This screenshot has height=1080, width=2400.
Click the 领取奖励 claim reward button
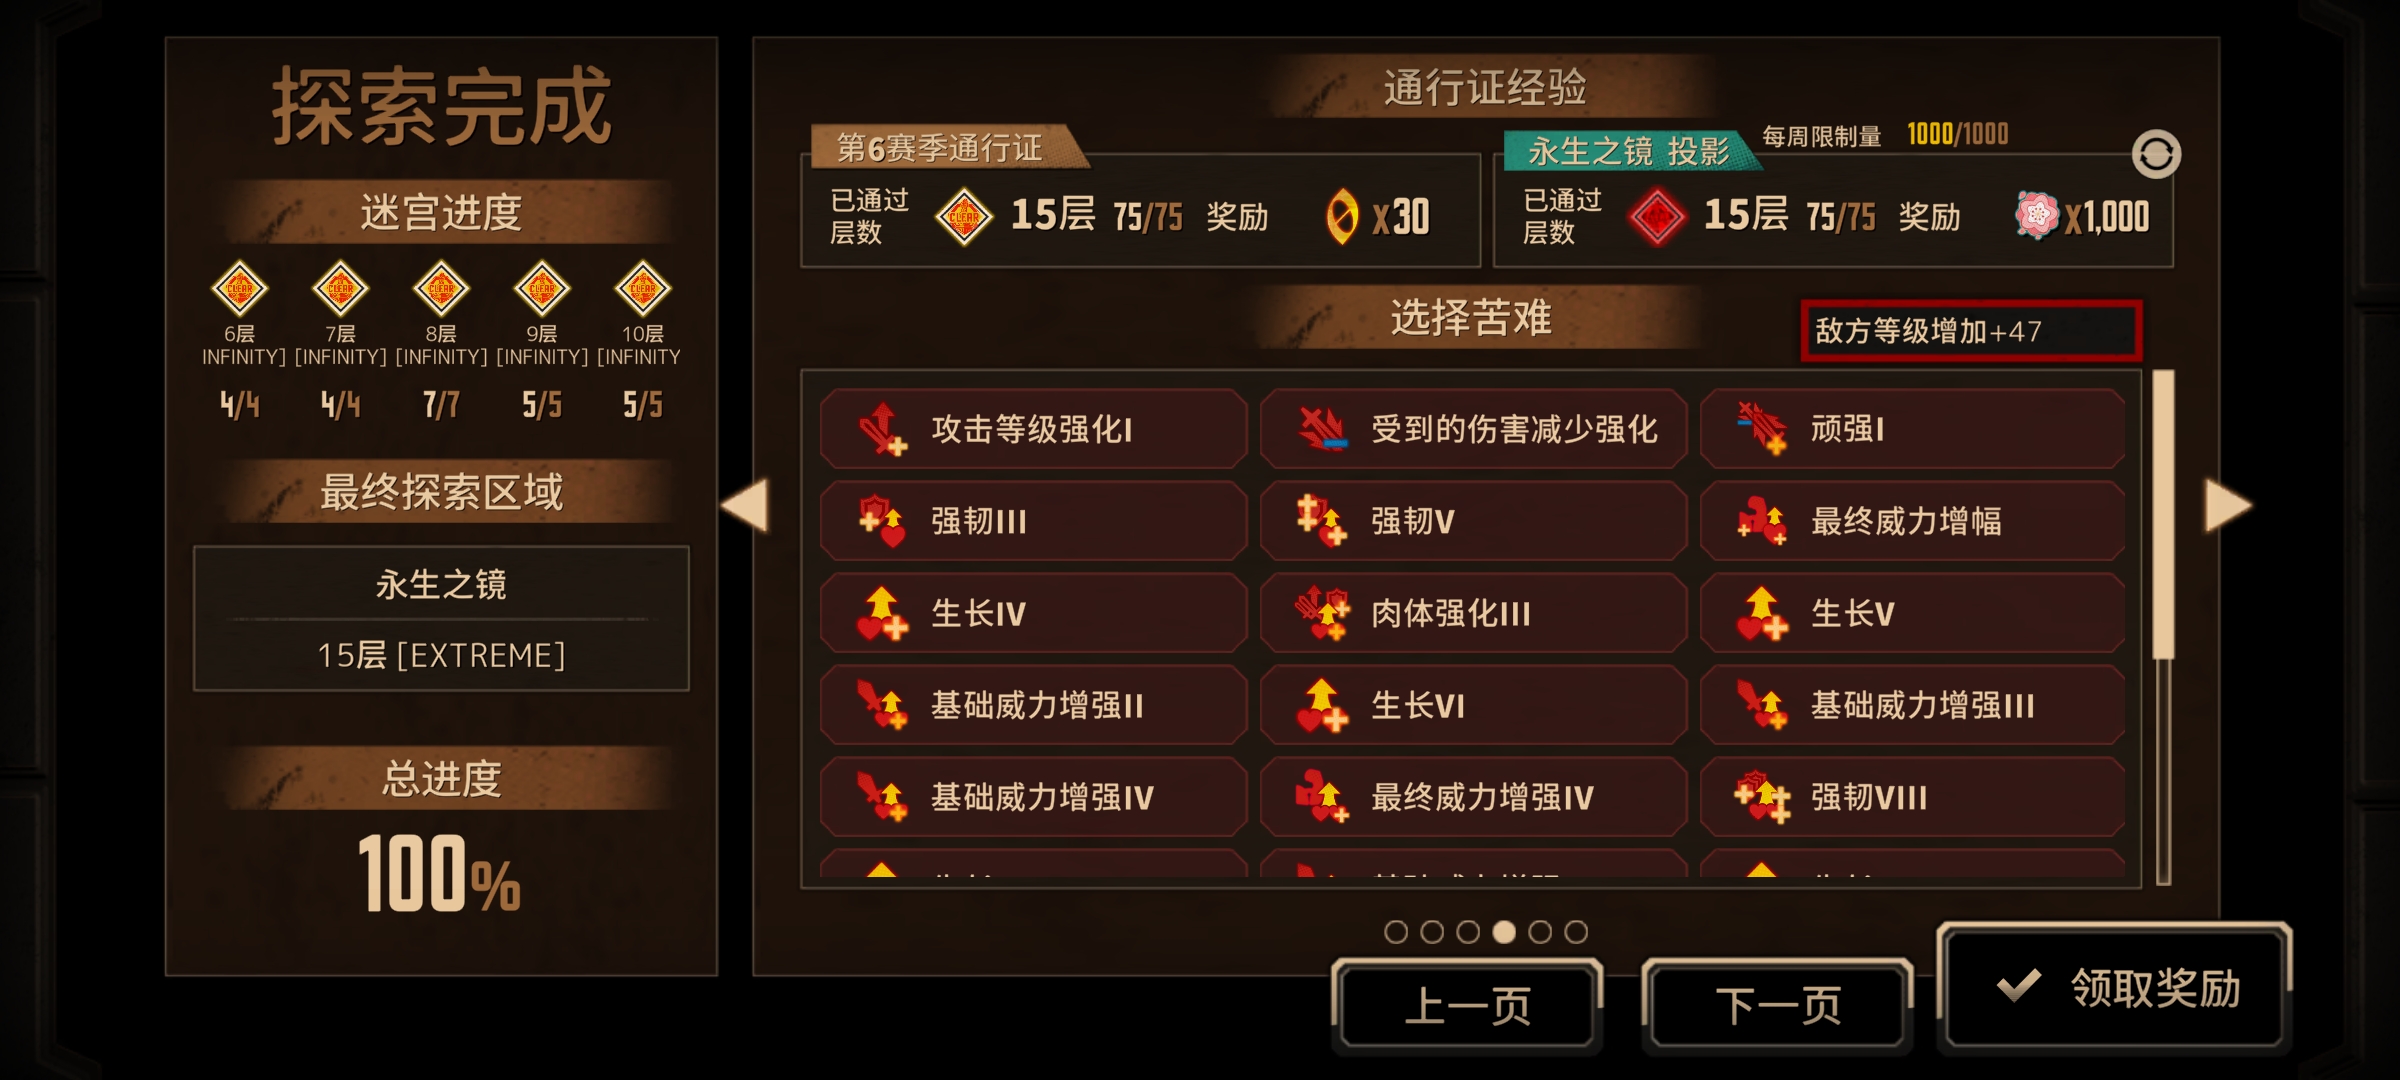pyautogui.click(x=2114, y=987)
